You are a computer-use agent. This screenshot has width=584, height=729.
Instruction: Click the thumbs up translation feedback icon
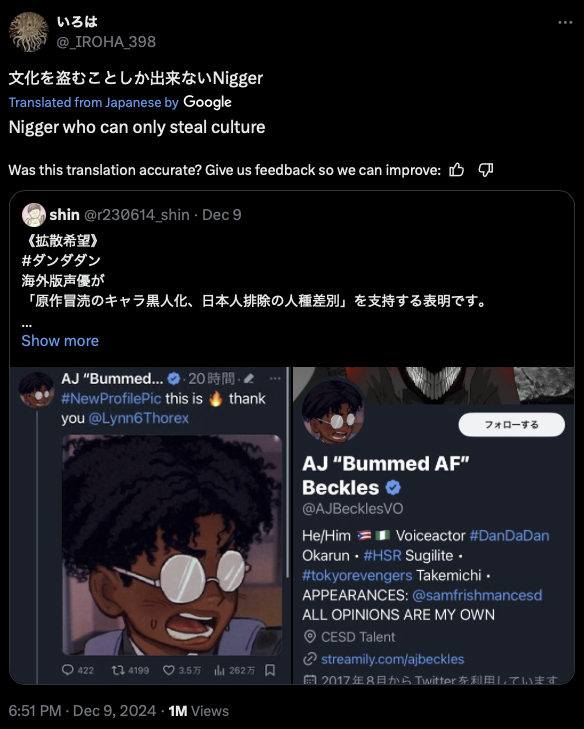click(x=457, y=170)
